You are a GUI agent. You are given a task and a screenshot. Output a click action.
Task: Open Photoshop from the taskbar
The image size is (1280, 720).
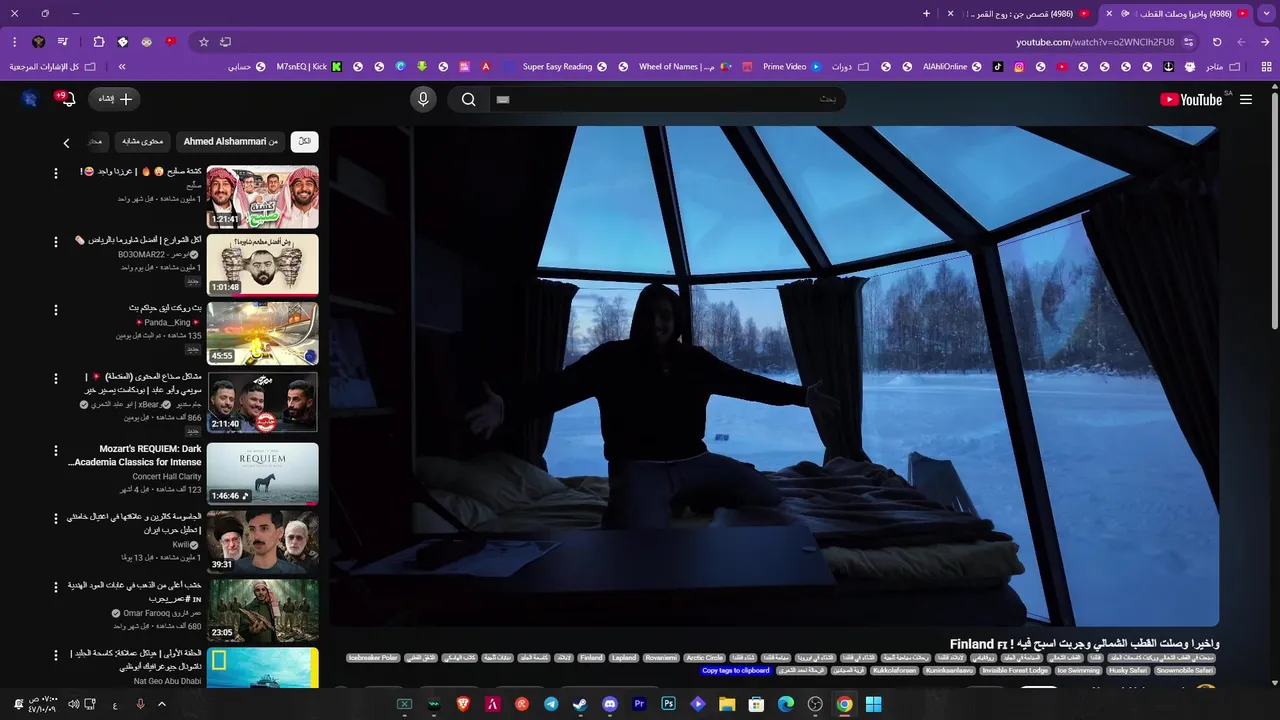point(668,705)
